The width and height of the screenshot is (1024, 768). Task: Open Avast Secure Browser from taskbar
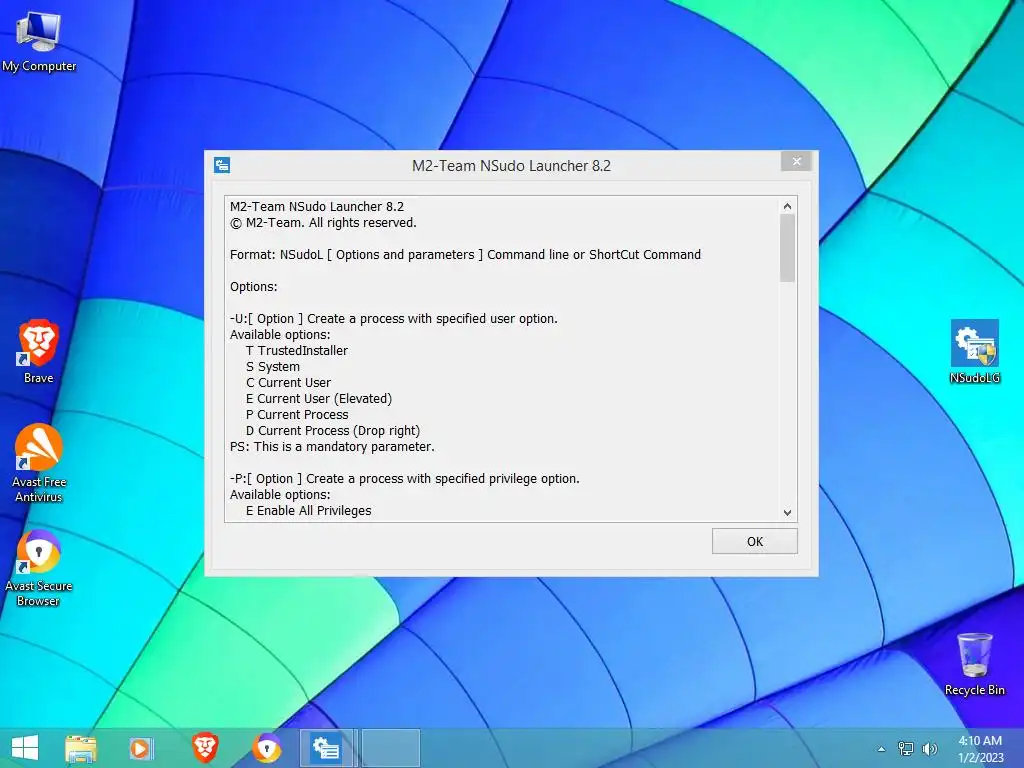pyautogui.click(x=266, y=748)
